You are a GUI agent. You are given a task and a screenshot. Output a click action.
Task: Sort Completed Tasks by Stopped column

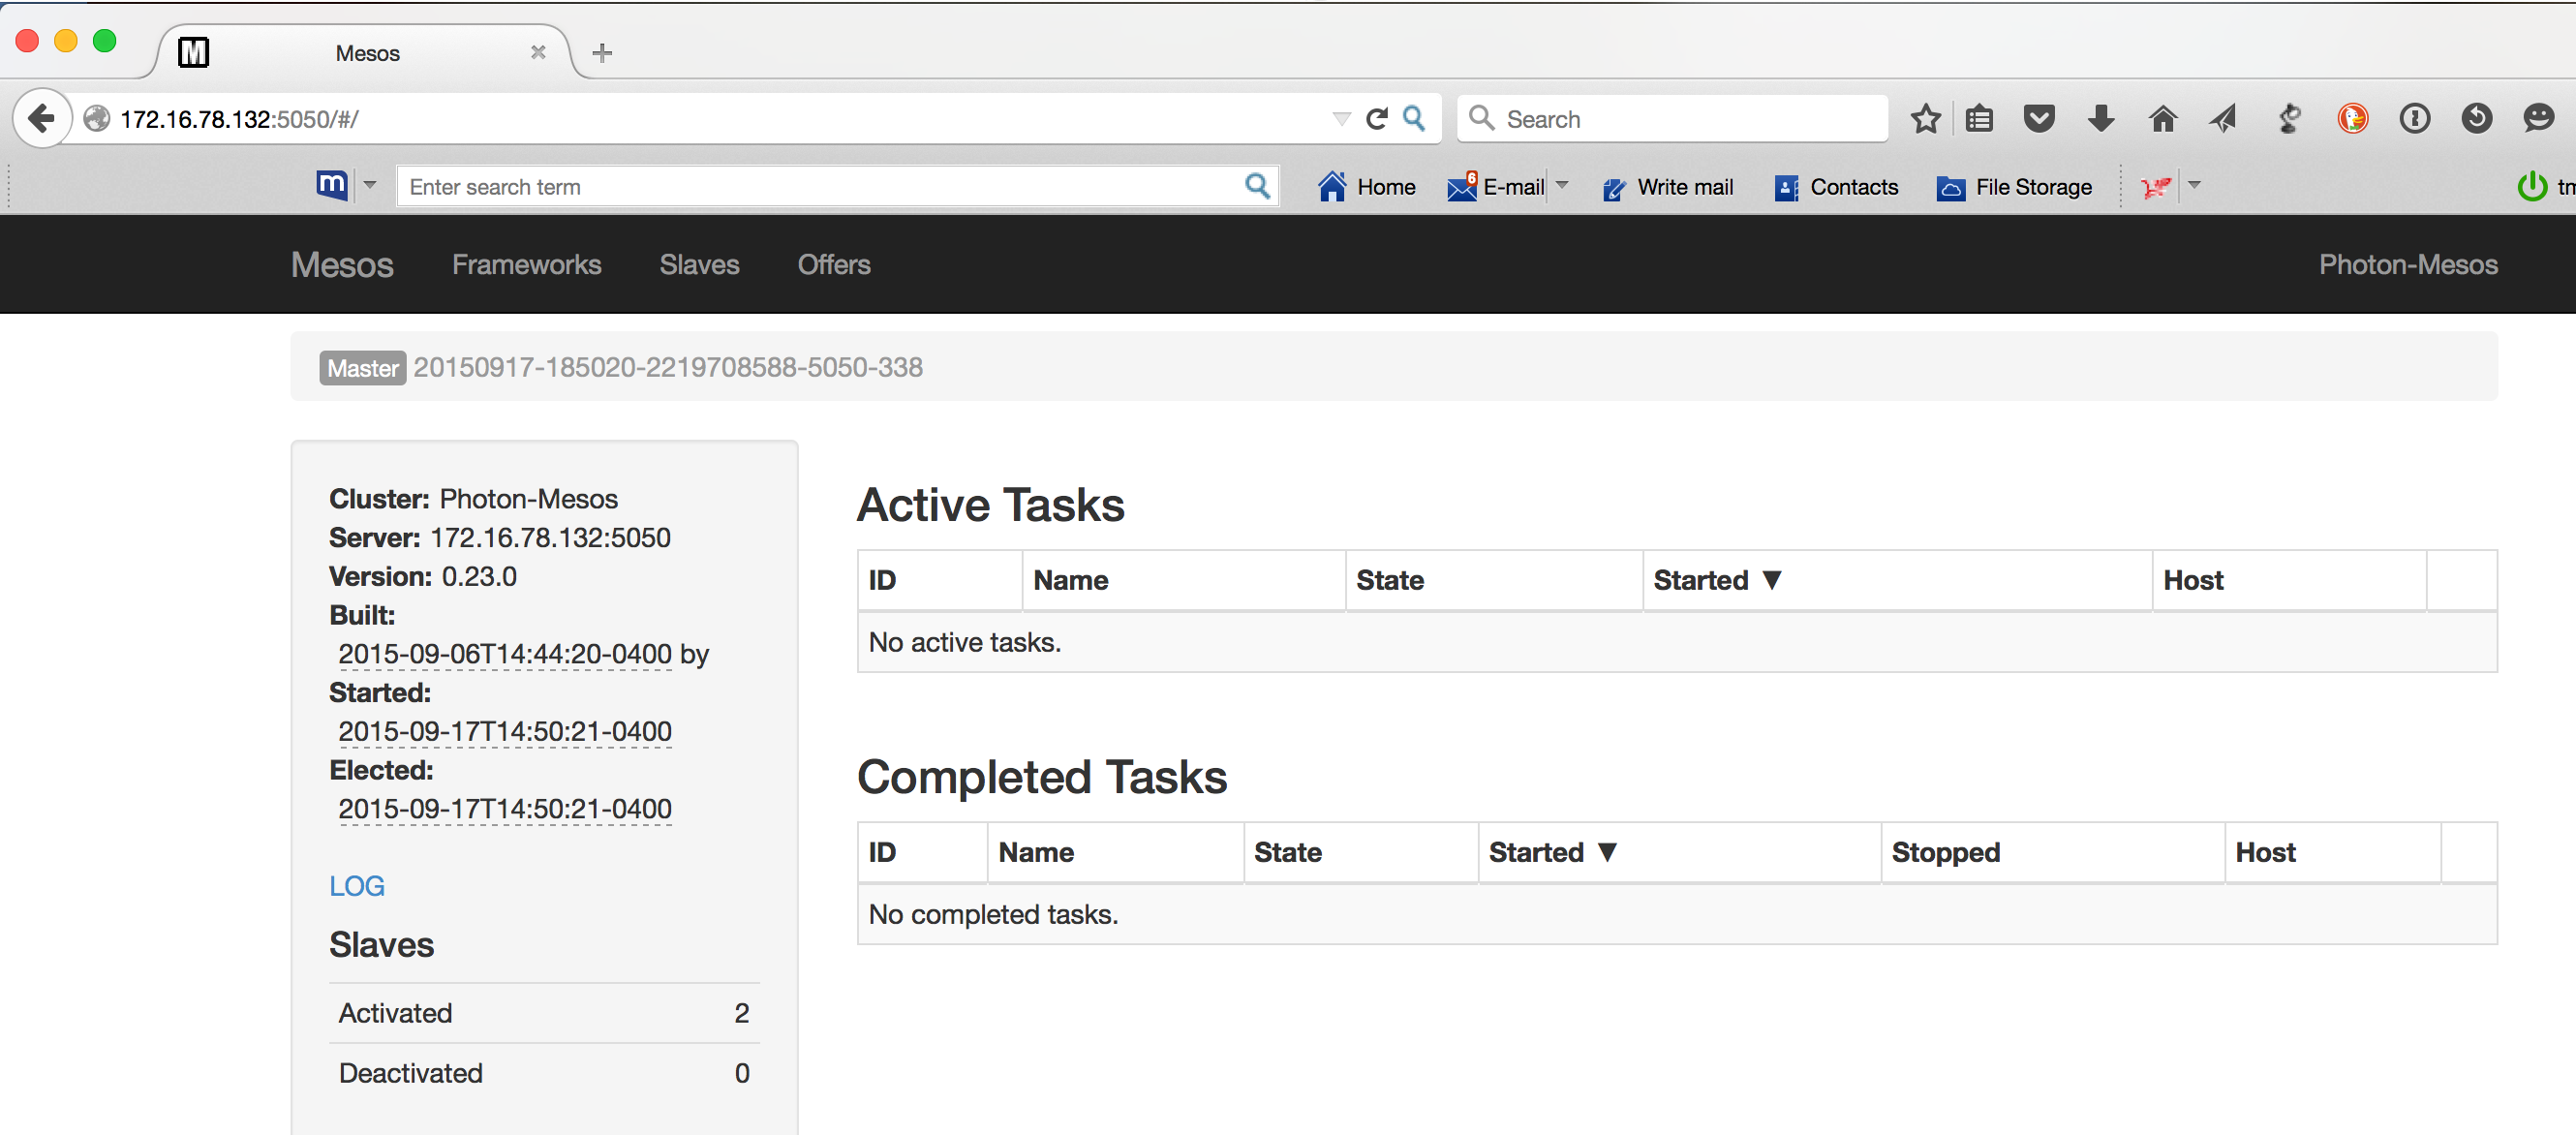point(1945,852)
